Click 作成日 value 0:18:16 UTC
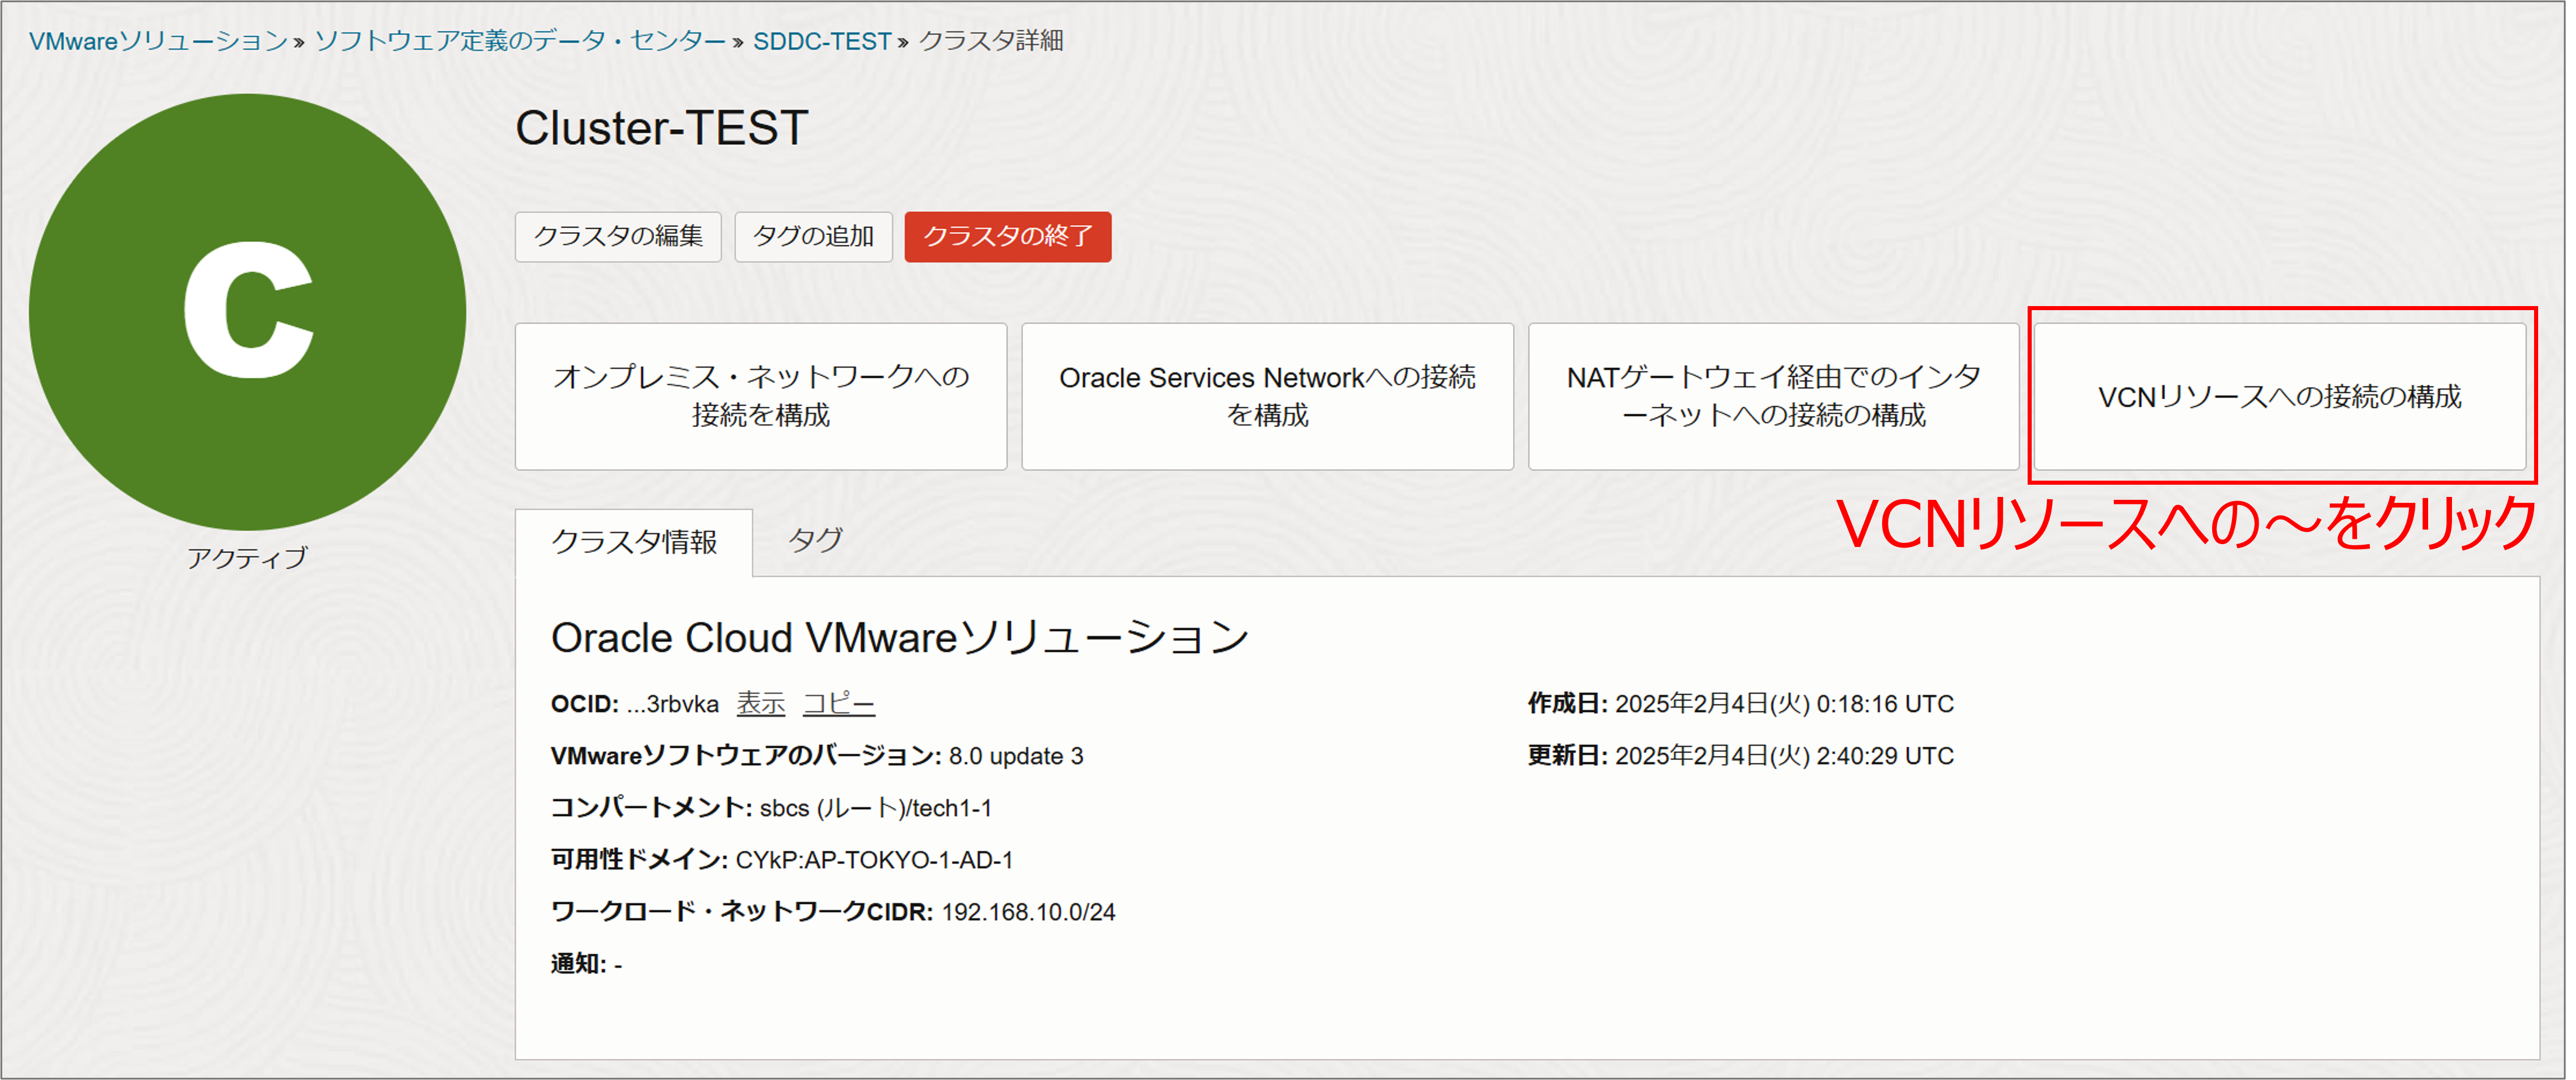The height and width of the screenshot is (1080, 2576). coord(1784,704)
